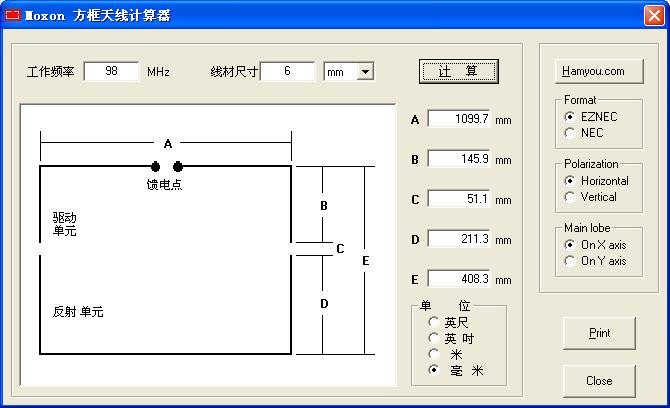This screenshot has height=408, width=670.
Task: Select the NEC format option
Action: 570,132
